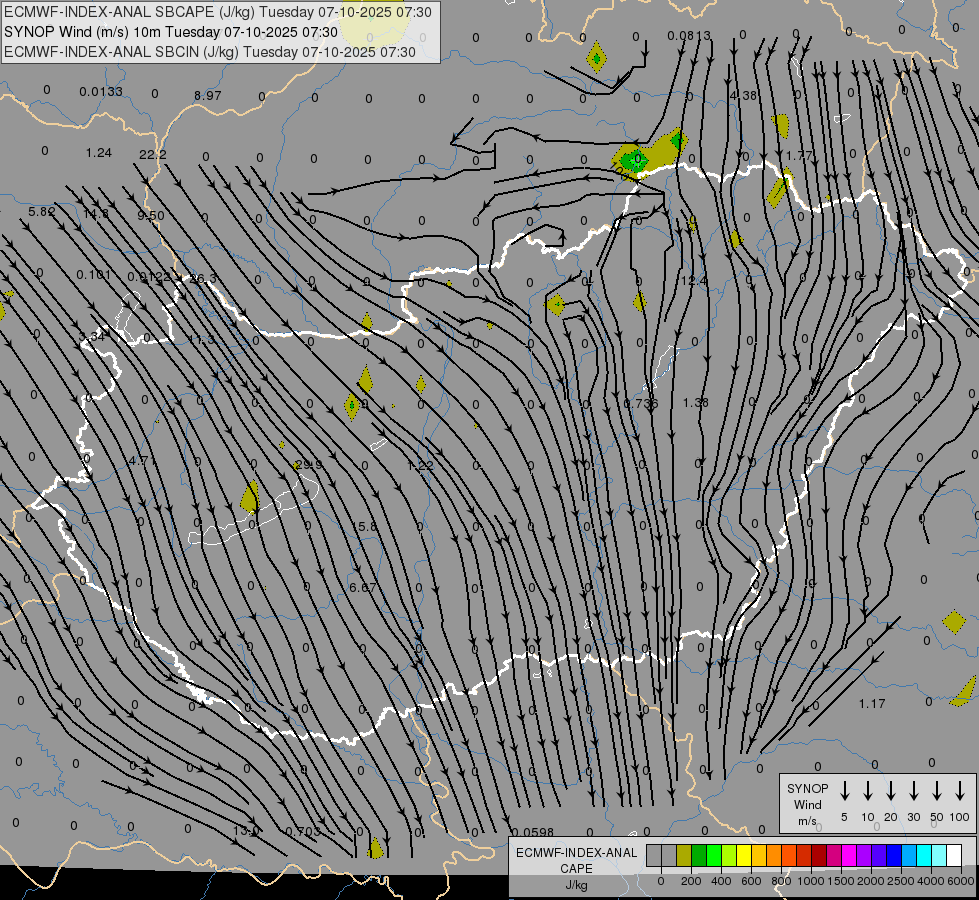Image resolution: width=979 pixels, height=900 pixels.
Task: Click the 10 m/s wind arrow in legend
Action: tap(867, 791)
